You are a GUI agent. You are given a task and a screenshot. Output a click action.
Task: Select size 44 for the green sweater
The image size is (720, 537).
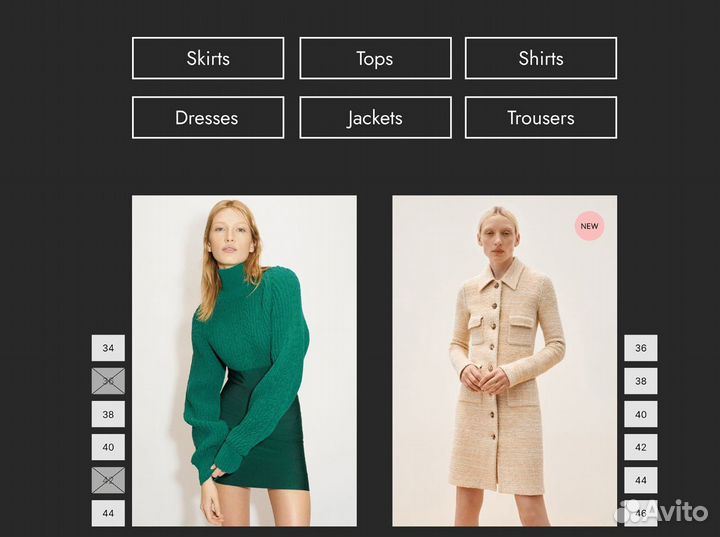click(x=108, y=513)
